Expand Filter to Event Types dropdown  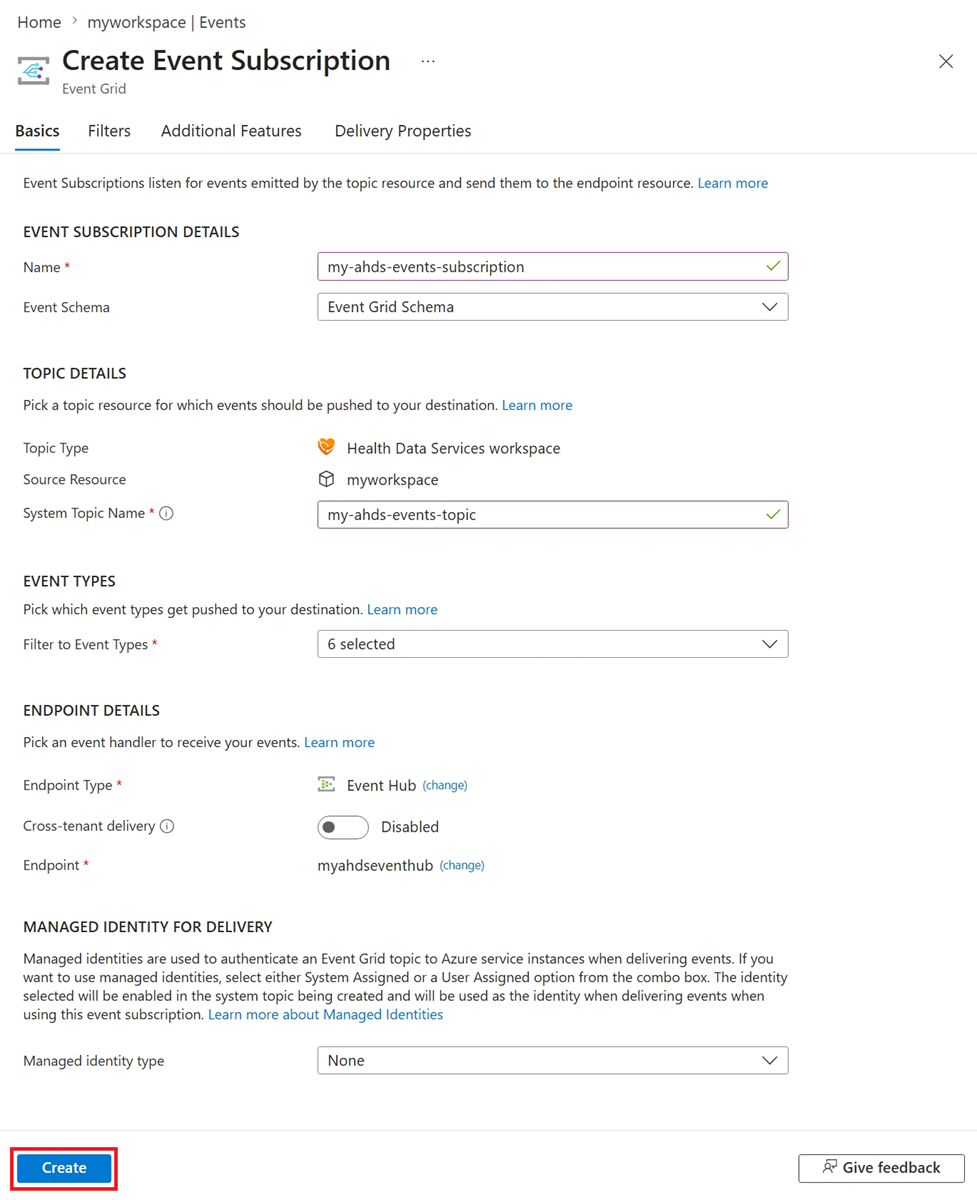tap(553, 644)
